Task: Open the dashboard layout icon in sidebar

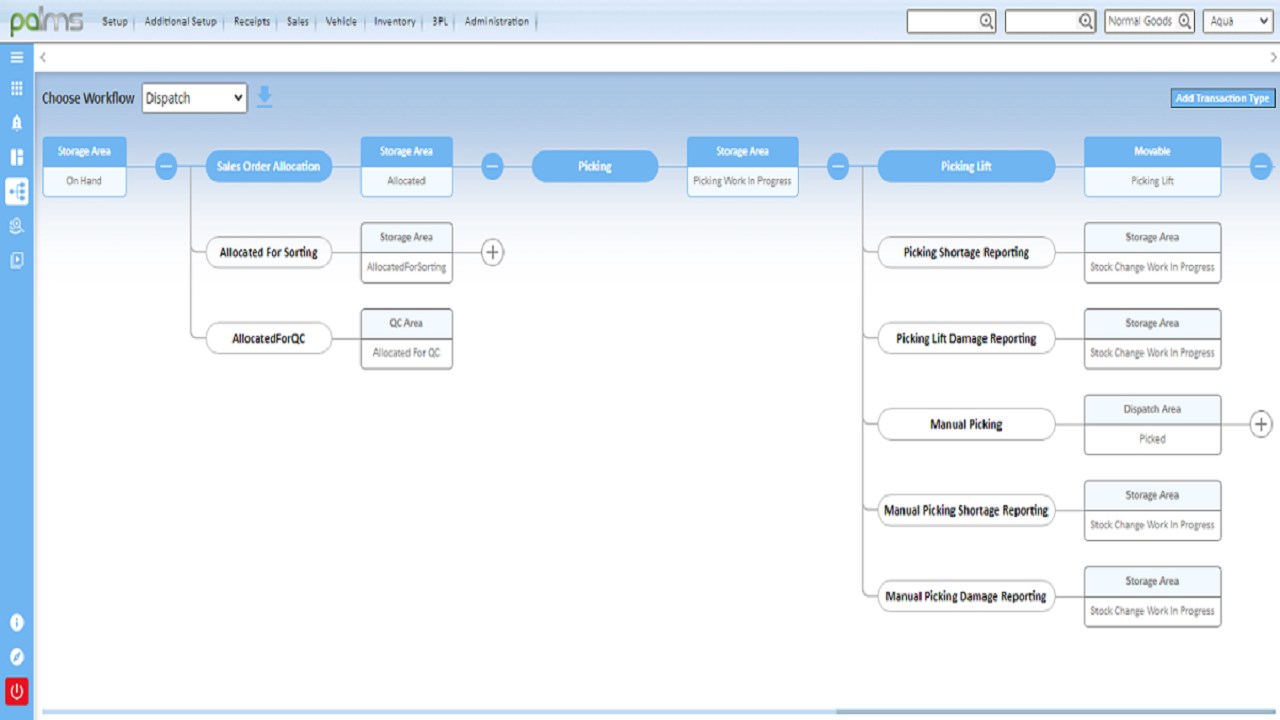Action: [x=16, y=157]
